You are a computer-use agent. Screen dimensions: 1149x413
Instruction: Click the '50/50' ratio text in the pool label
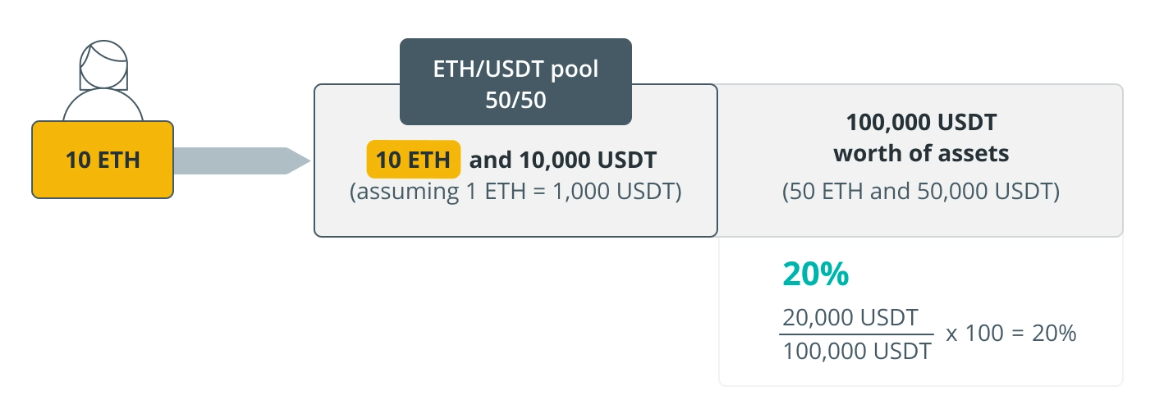[515, 100]
